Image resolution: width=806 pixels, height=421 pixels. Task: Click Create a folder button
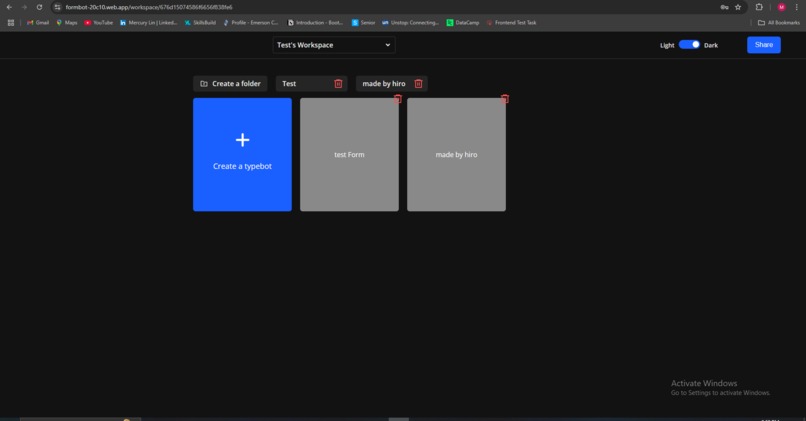tap(230, 84)
